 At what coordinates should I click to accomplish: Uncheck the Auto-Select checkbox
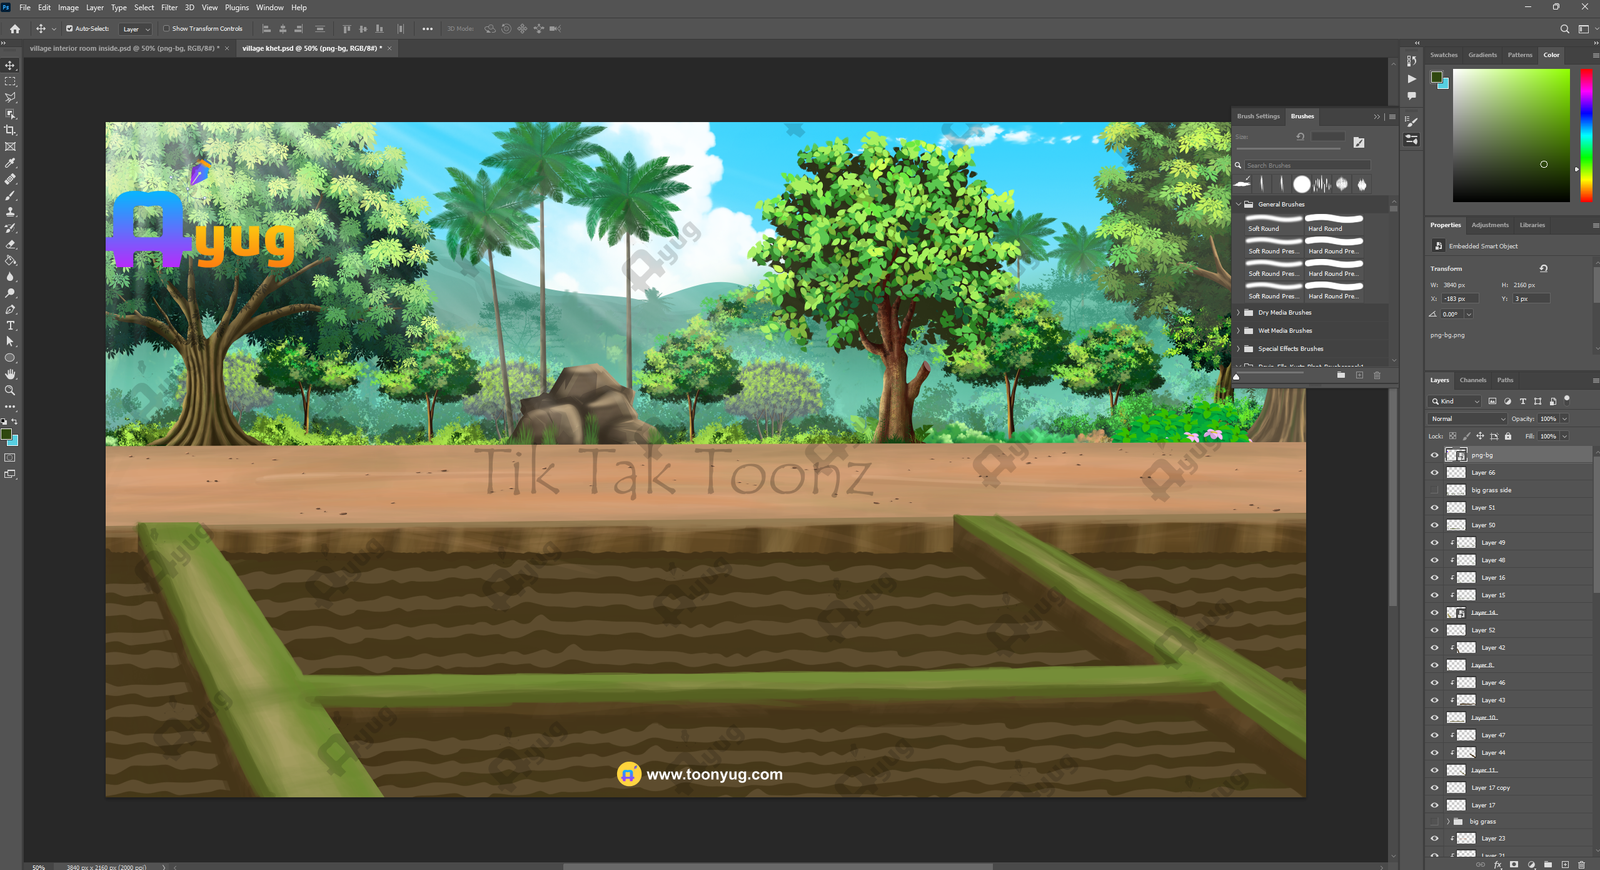point(69,29)
